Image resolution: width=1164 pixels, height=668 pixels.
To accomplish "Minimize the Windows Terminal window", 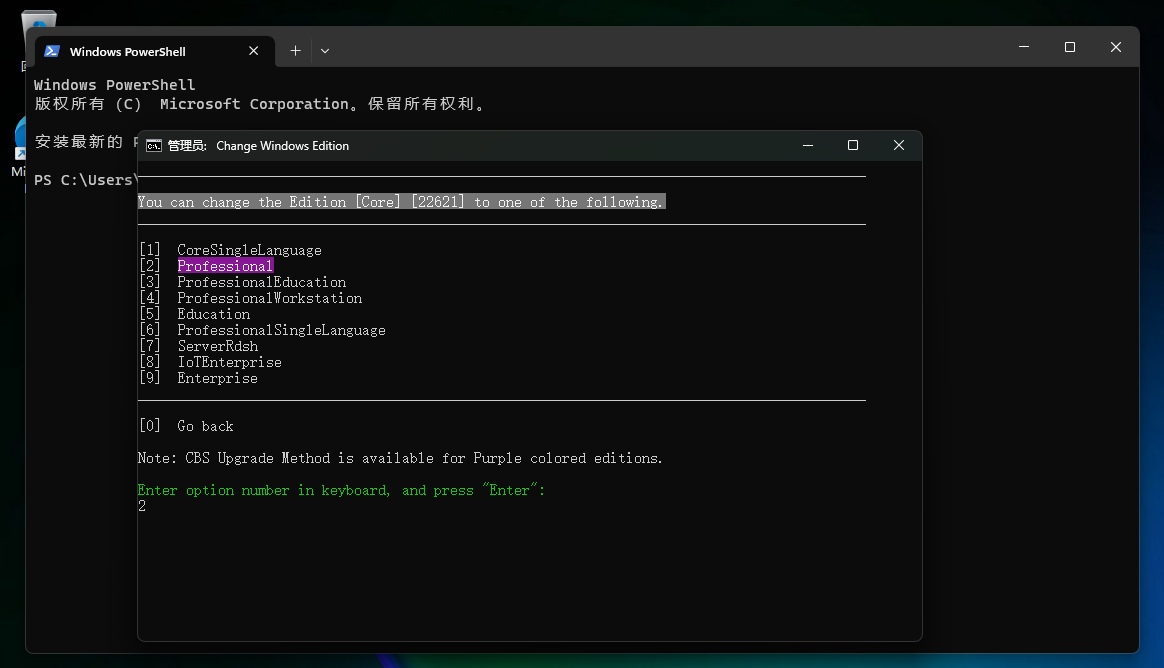I will tap(1023, 47).
